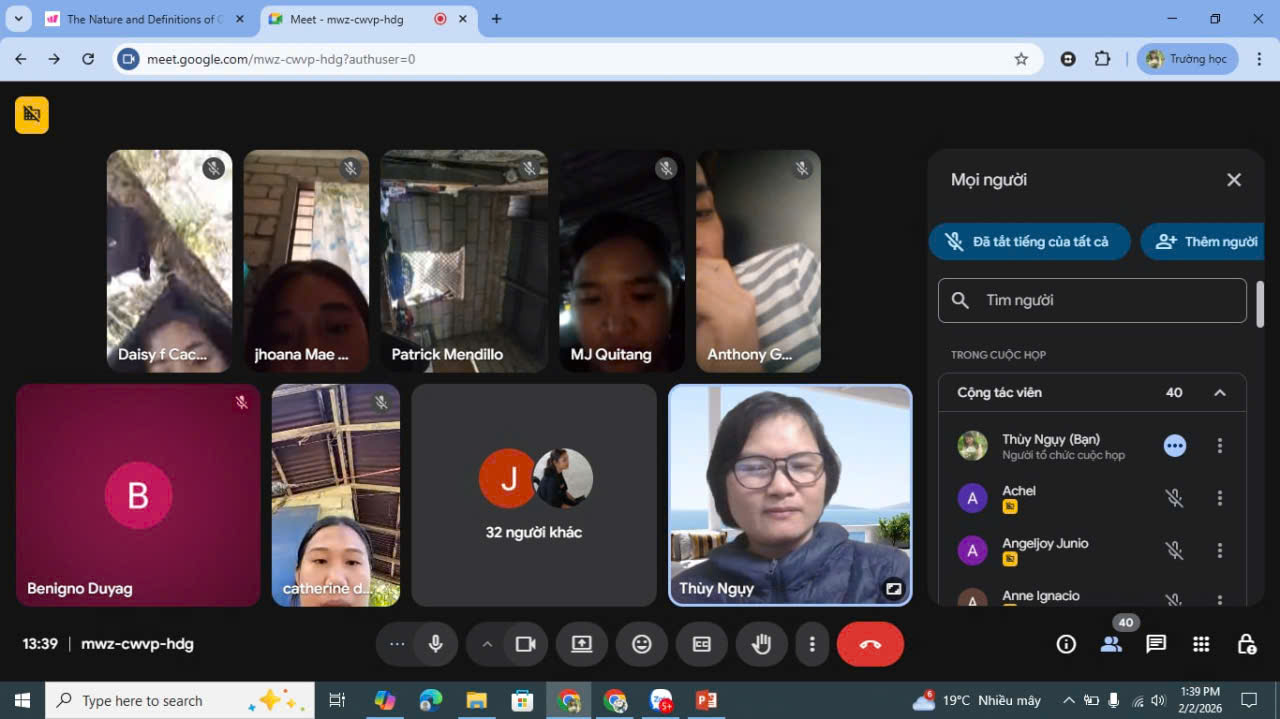The height and width of the screenshot is (719, 1280).
Task: Raise your hand in the meeting
Action: point(762,644)
